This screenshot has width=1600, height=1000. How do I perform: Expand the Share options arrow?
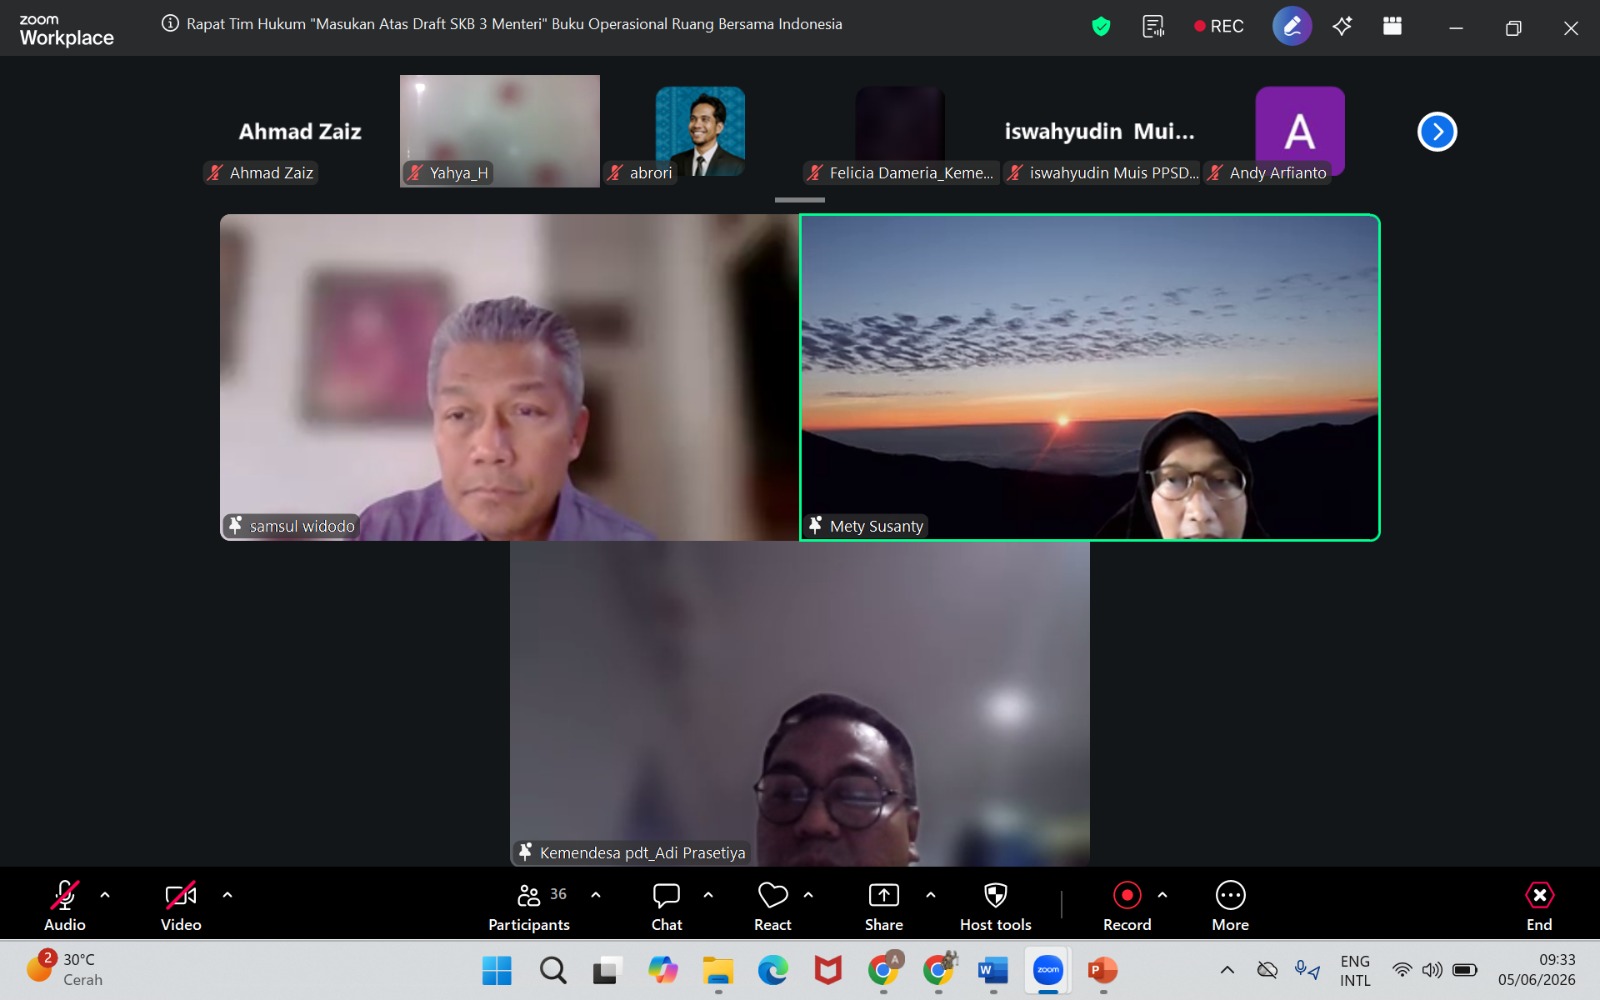click(x=931, y=895)
